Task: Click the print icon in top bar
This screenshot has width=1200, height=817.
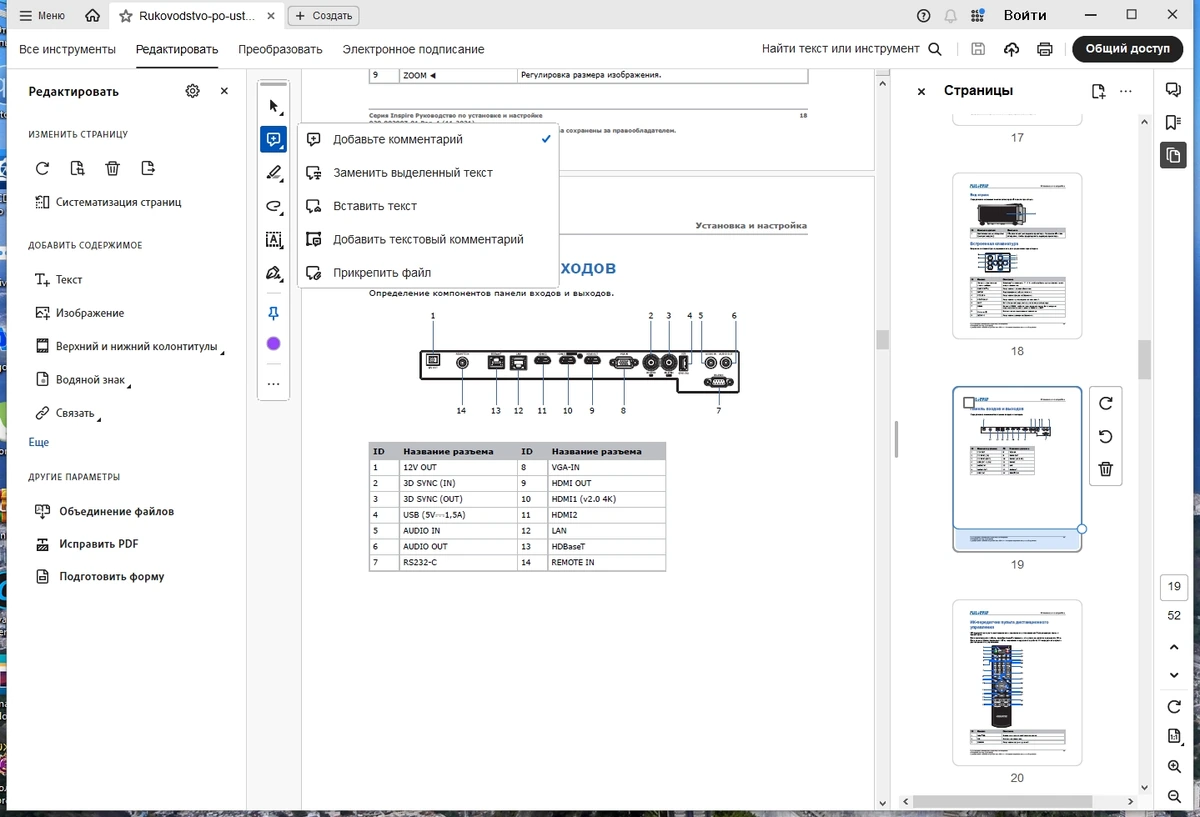Action: point(1045,49)
